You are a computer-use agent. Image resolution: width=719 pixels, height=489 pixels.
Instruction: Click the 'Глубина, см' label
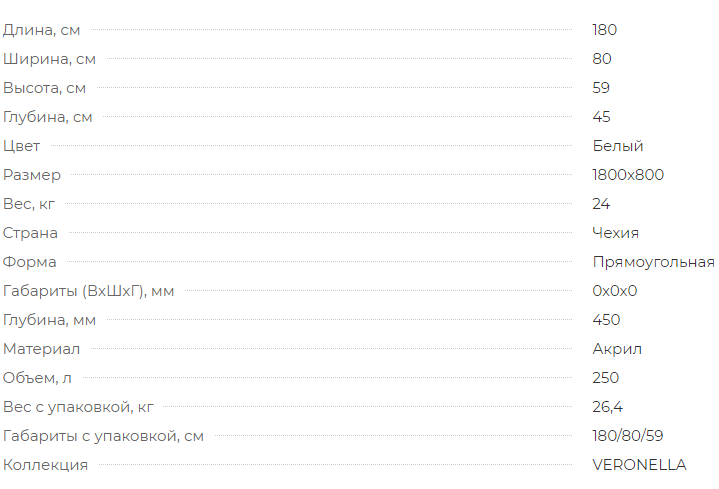pos(48,117)
